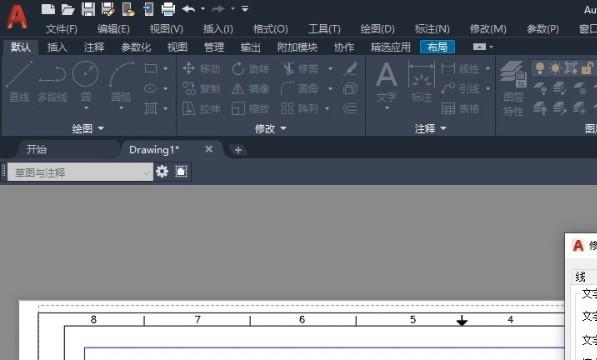Click the Mirror (镜像) tool
597x360 pixels.
click(x=251, y=89)
